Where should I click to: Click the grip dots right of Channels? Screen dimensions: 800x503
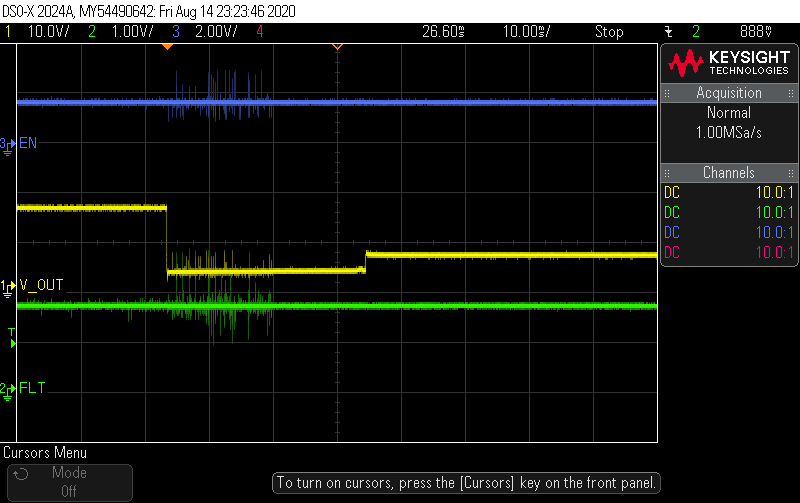pyautogui.click(x=791, y=173)
